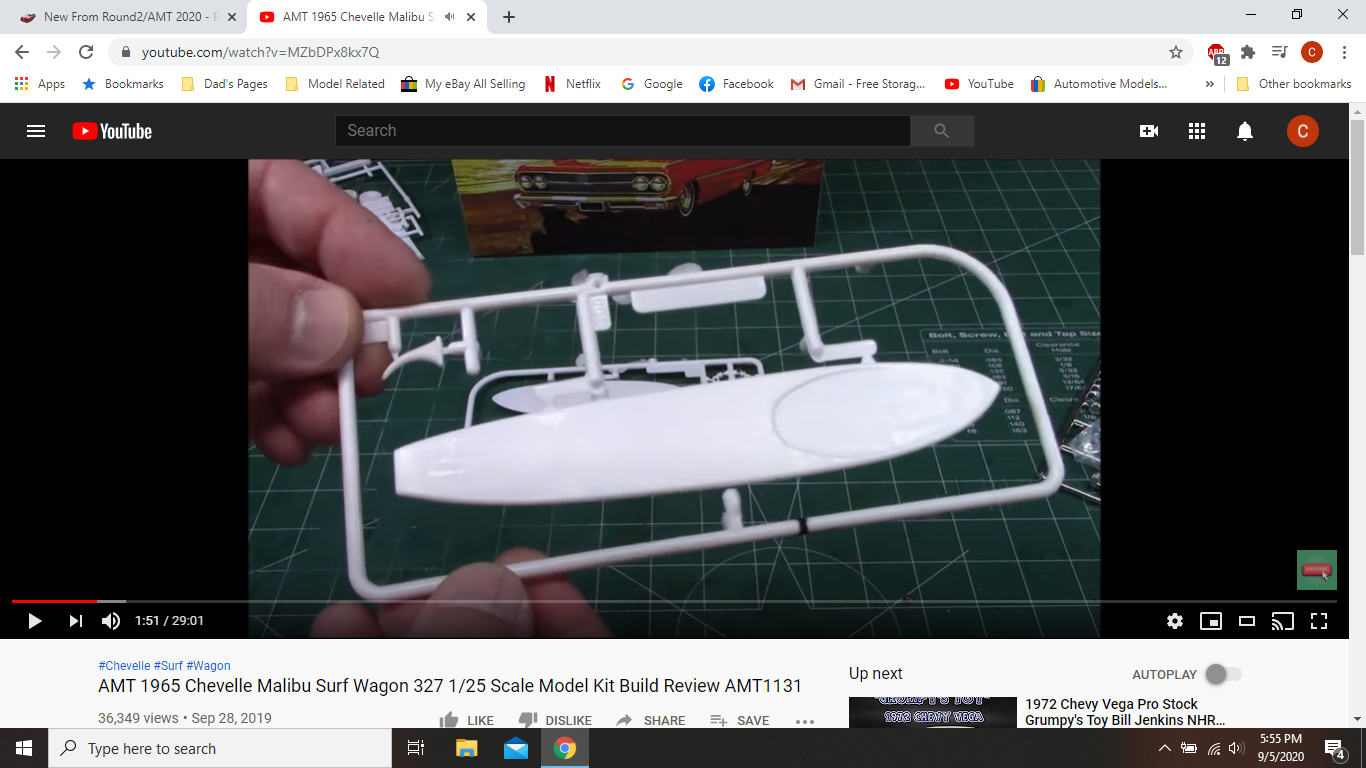This screenshot has width=1366, height=768.
Task: Go back in browser history
Action: (22, 52)
